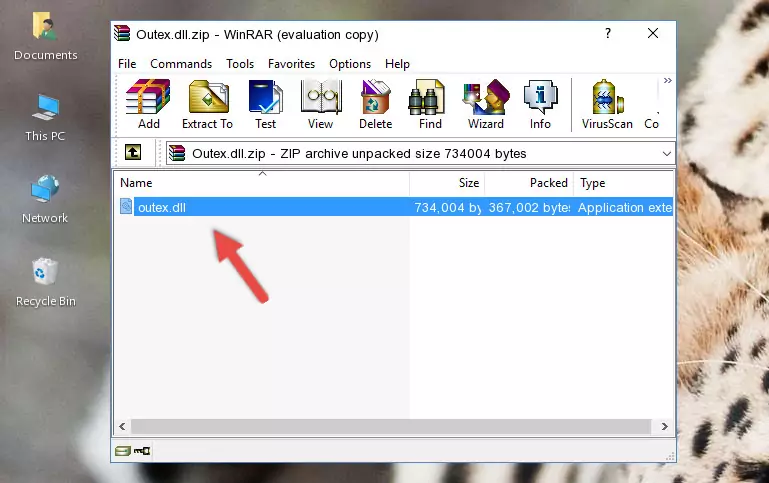Viewport: 769px width, 483px height.
Task: Close the WinRAR window
Action: click(x=653, y=33)
